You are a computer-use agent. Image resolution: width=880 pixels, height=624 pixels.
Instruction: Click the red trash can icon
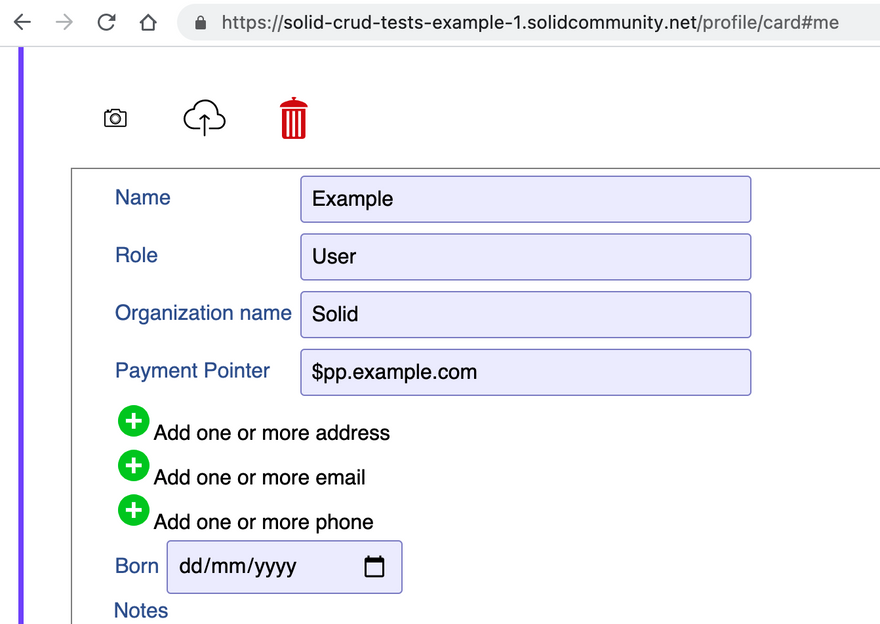[293, 118]
